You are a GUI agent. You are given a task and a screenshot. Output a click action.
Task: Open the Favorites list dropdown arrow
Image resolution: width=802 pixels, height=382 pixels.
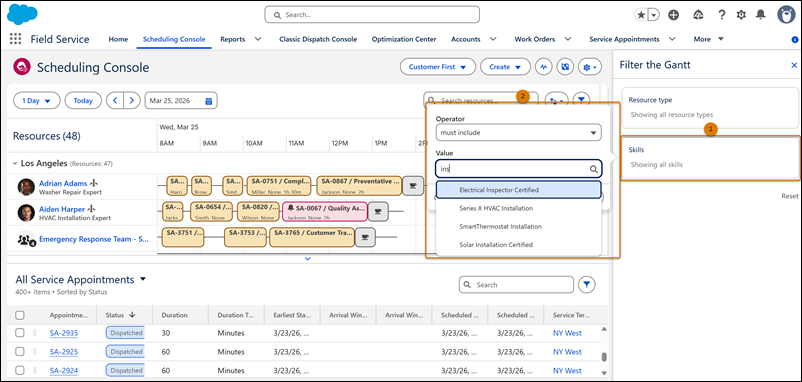(x=654, y=15)
